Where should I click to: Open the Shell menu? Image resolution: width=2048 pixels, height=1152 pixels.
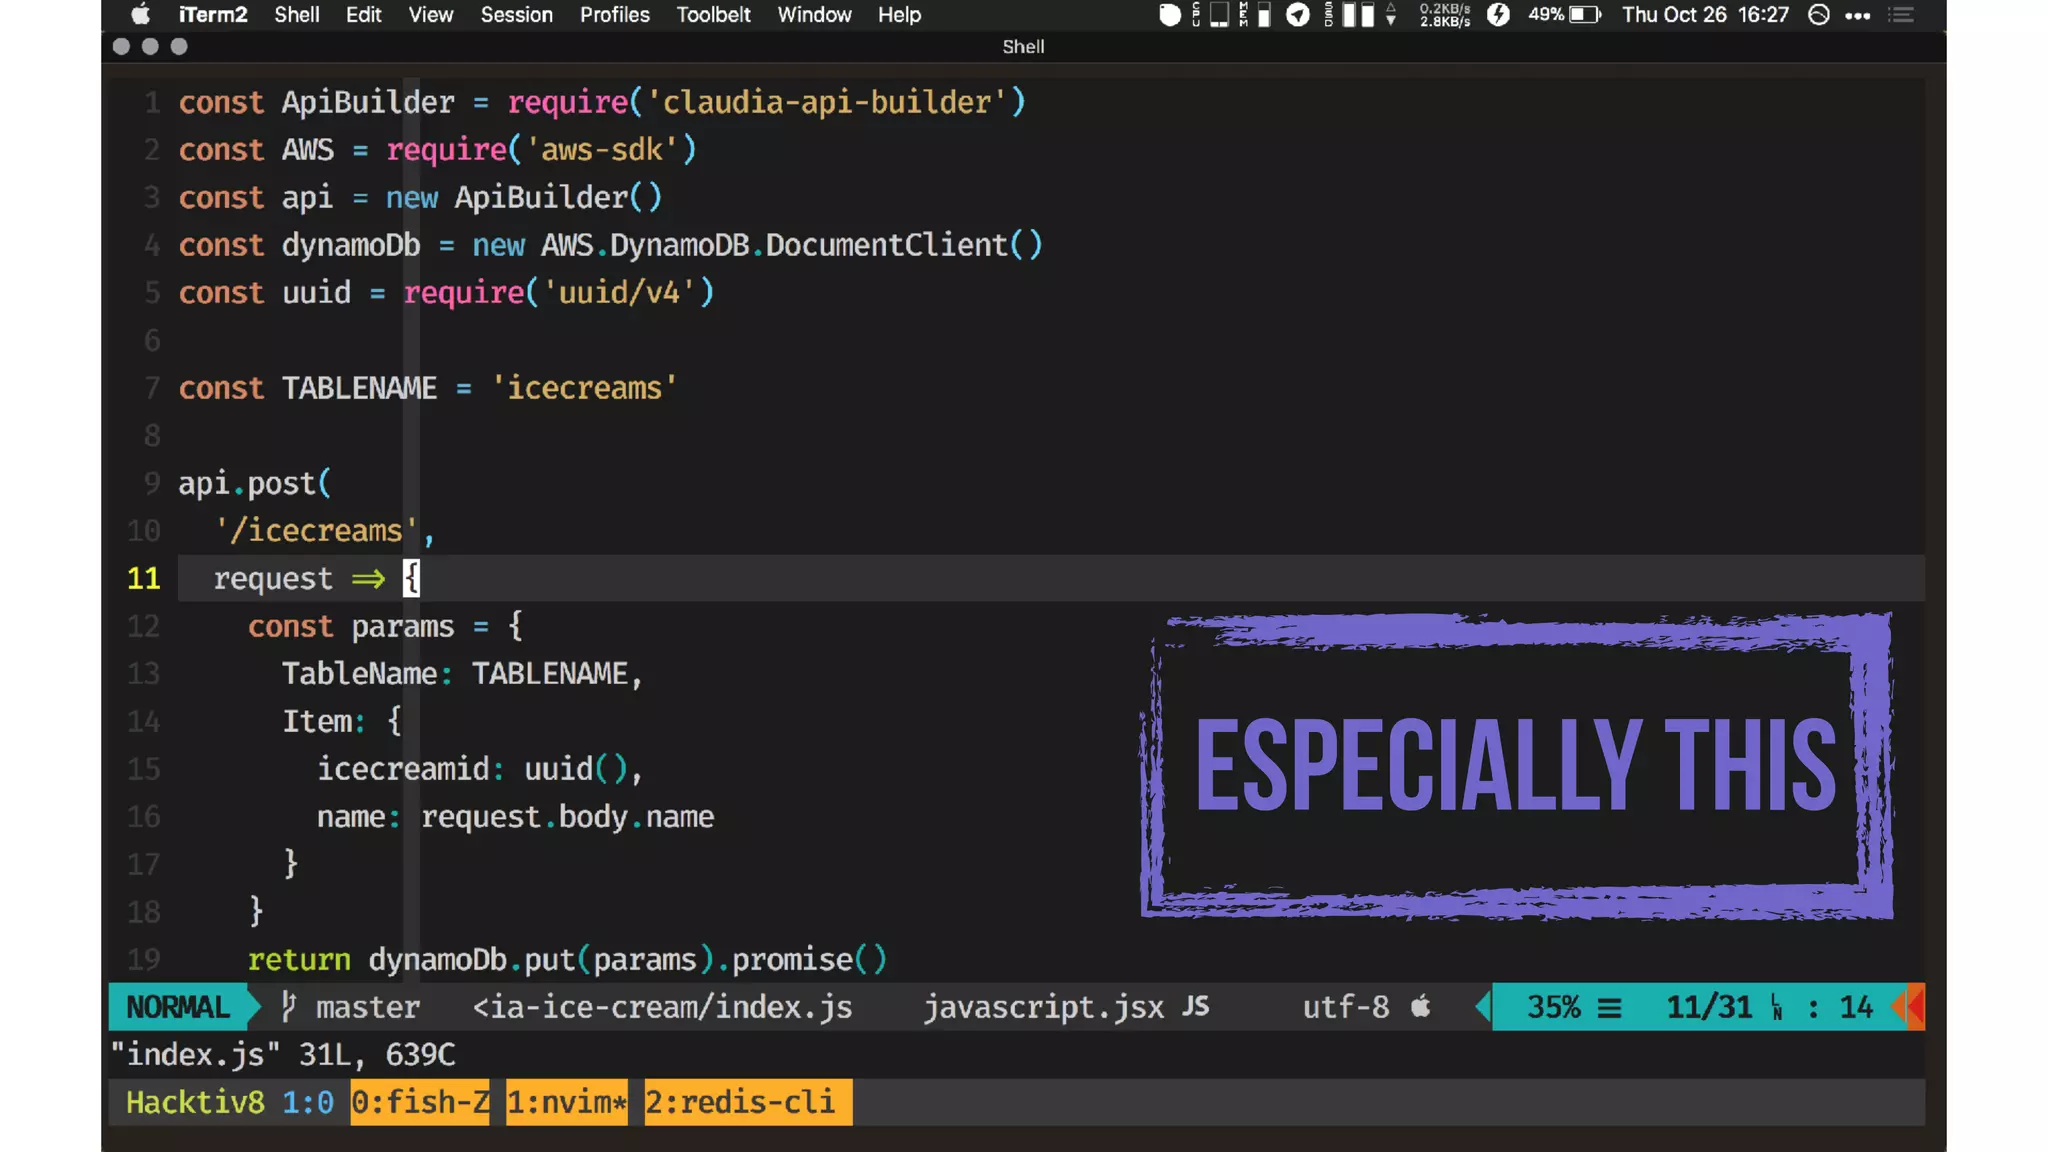coord(296,15)
